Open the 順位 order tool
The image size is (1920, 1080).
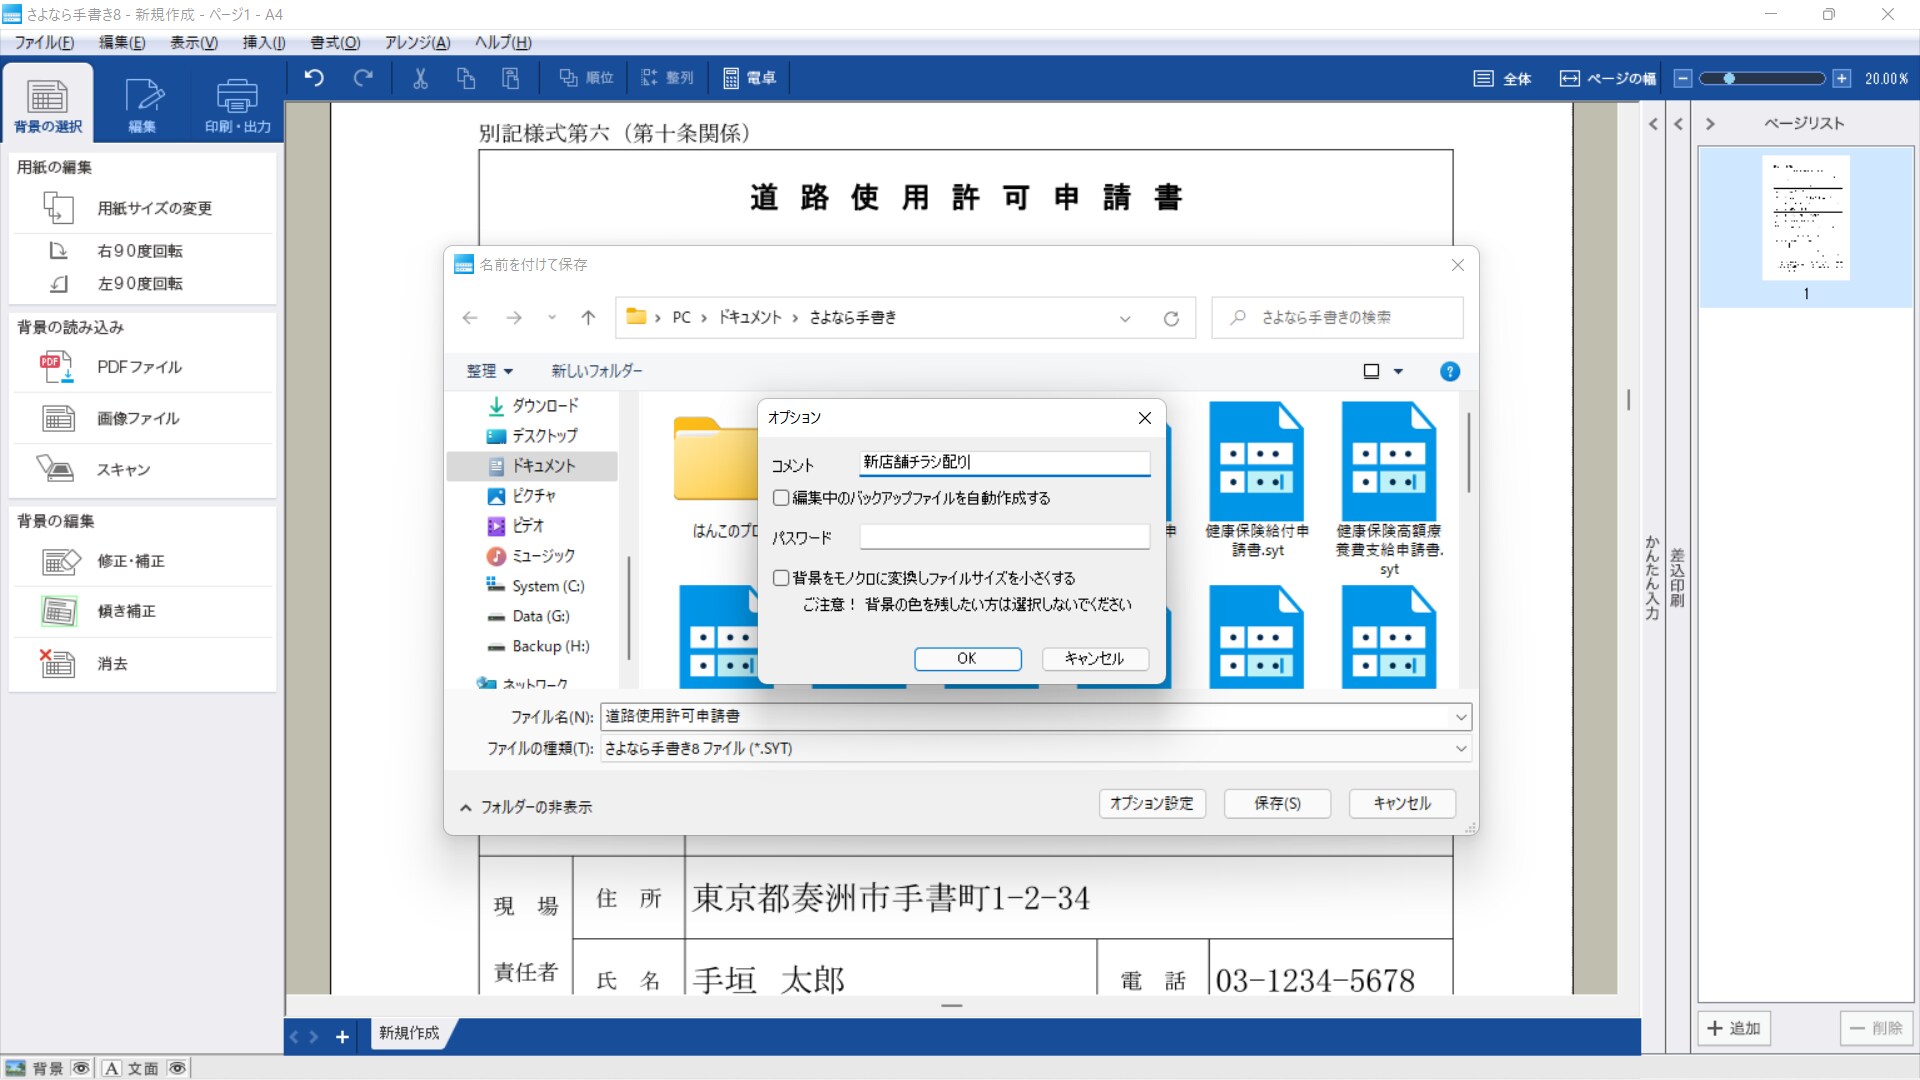pos(587,78)
